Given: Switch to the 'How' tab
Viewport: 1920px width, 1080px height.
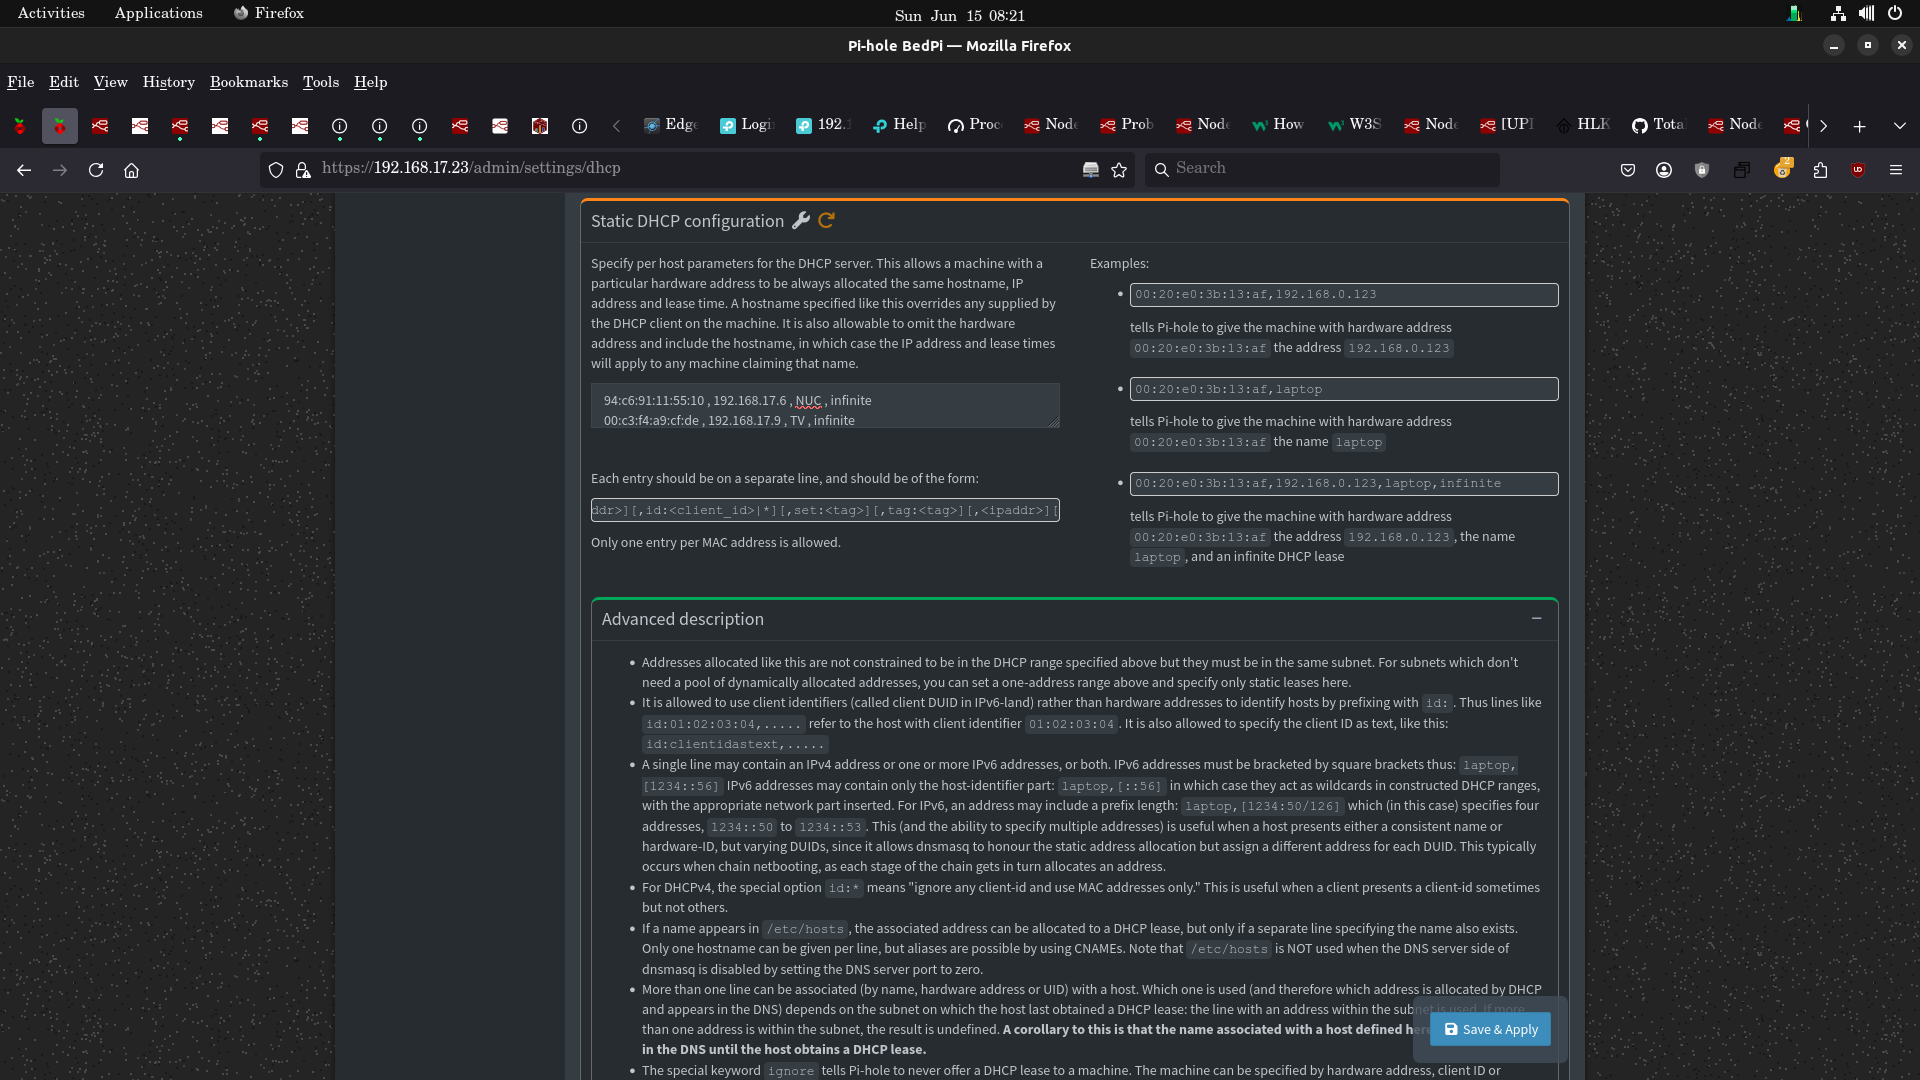Looking at the screenshot, I should click(1279, 125).
